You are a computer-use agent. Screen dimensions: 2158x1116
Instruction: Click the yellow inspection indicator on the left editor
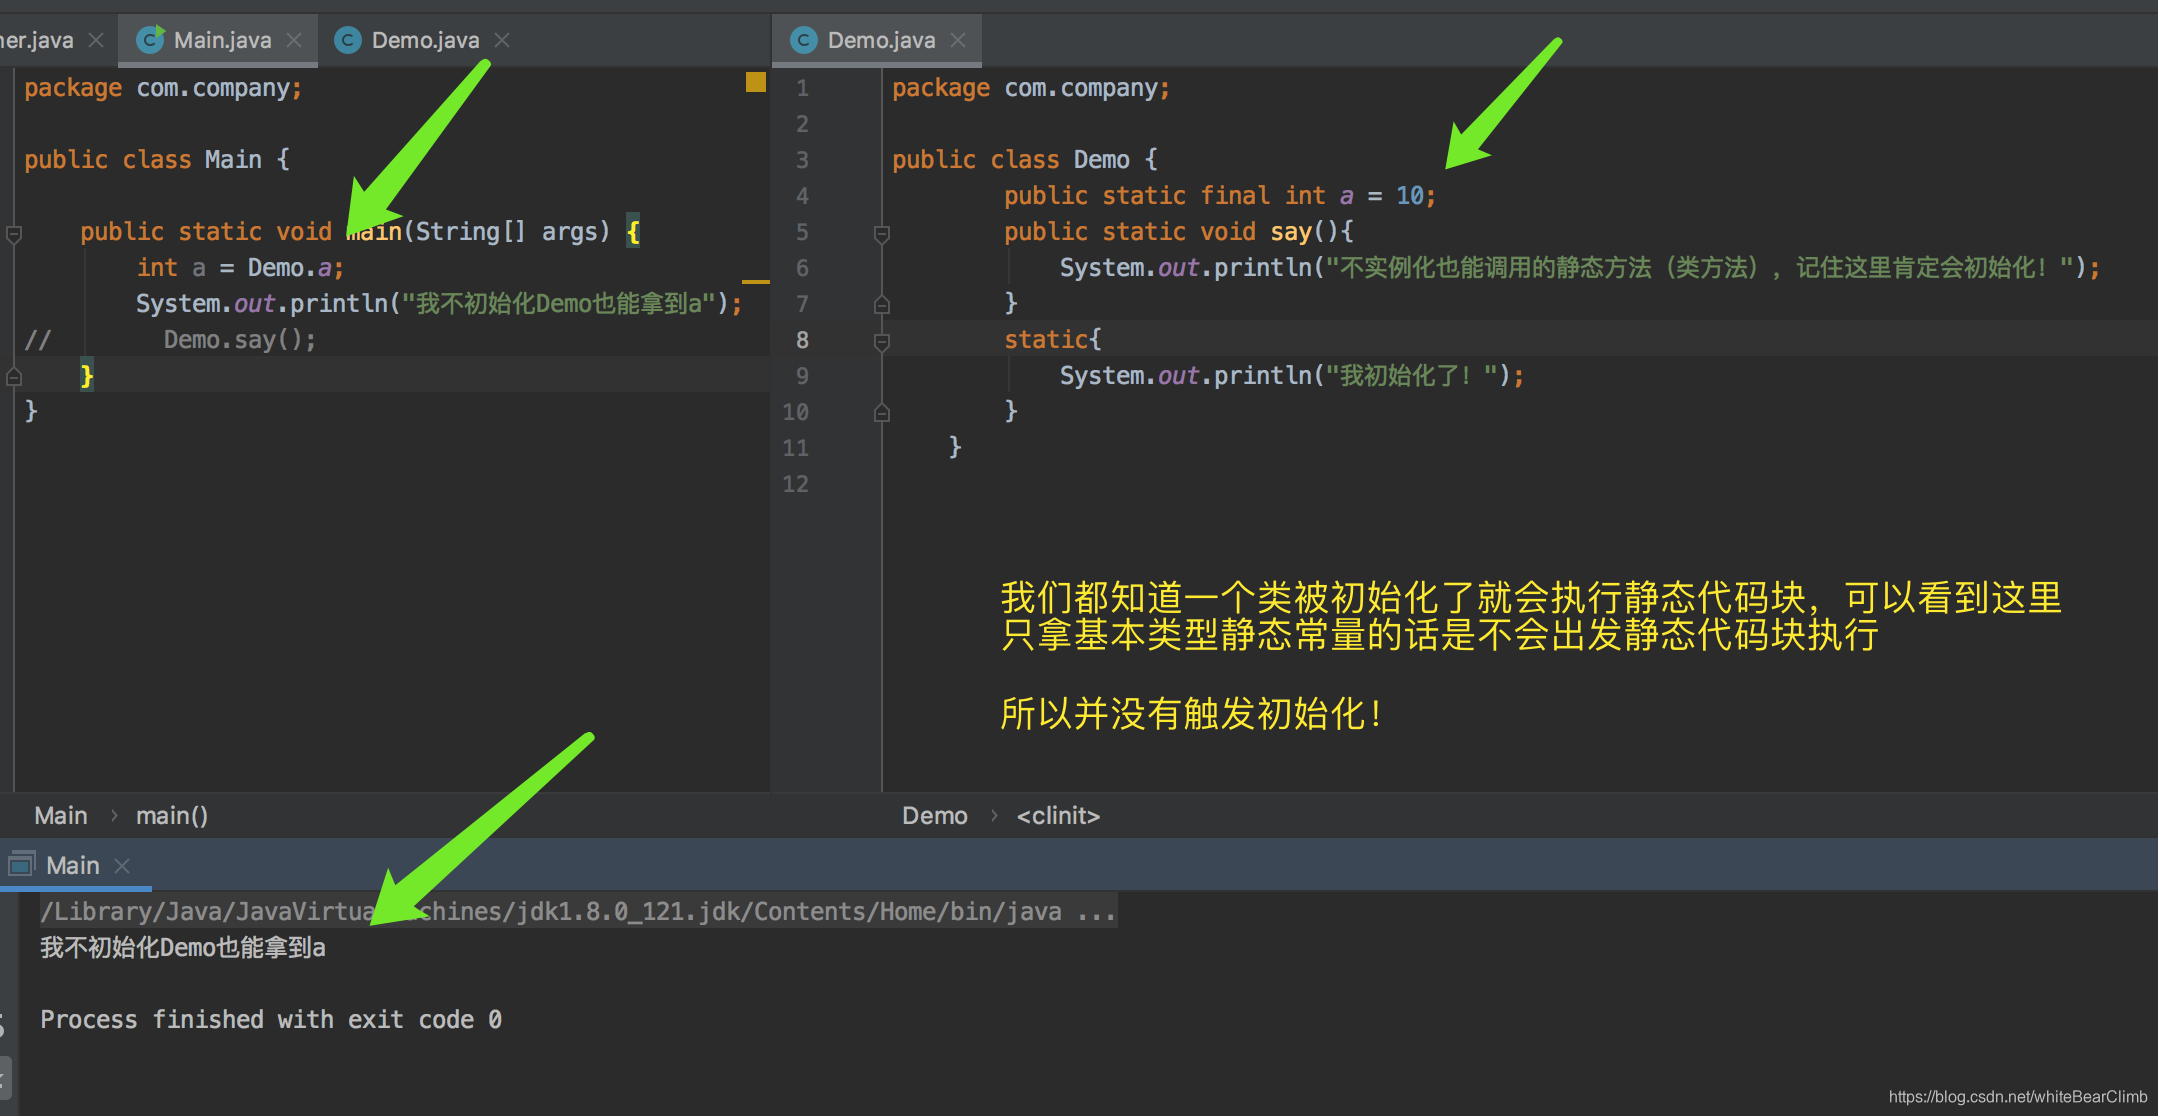coord(755,82)
